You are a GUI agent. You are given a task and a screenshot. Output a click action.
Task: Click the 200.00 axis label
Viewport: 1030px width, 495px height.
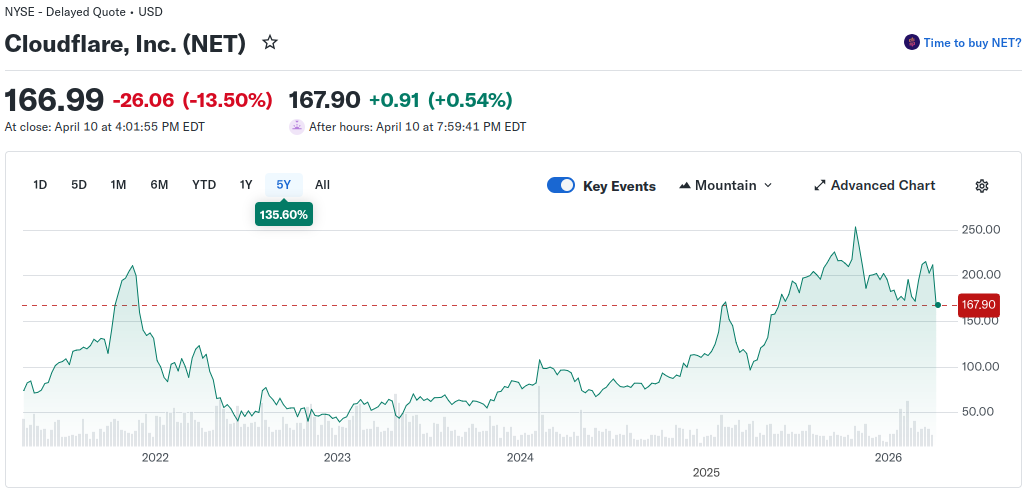979,275
